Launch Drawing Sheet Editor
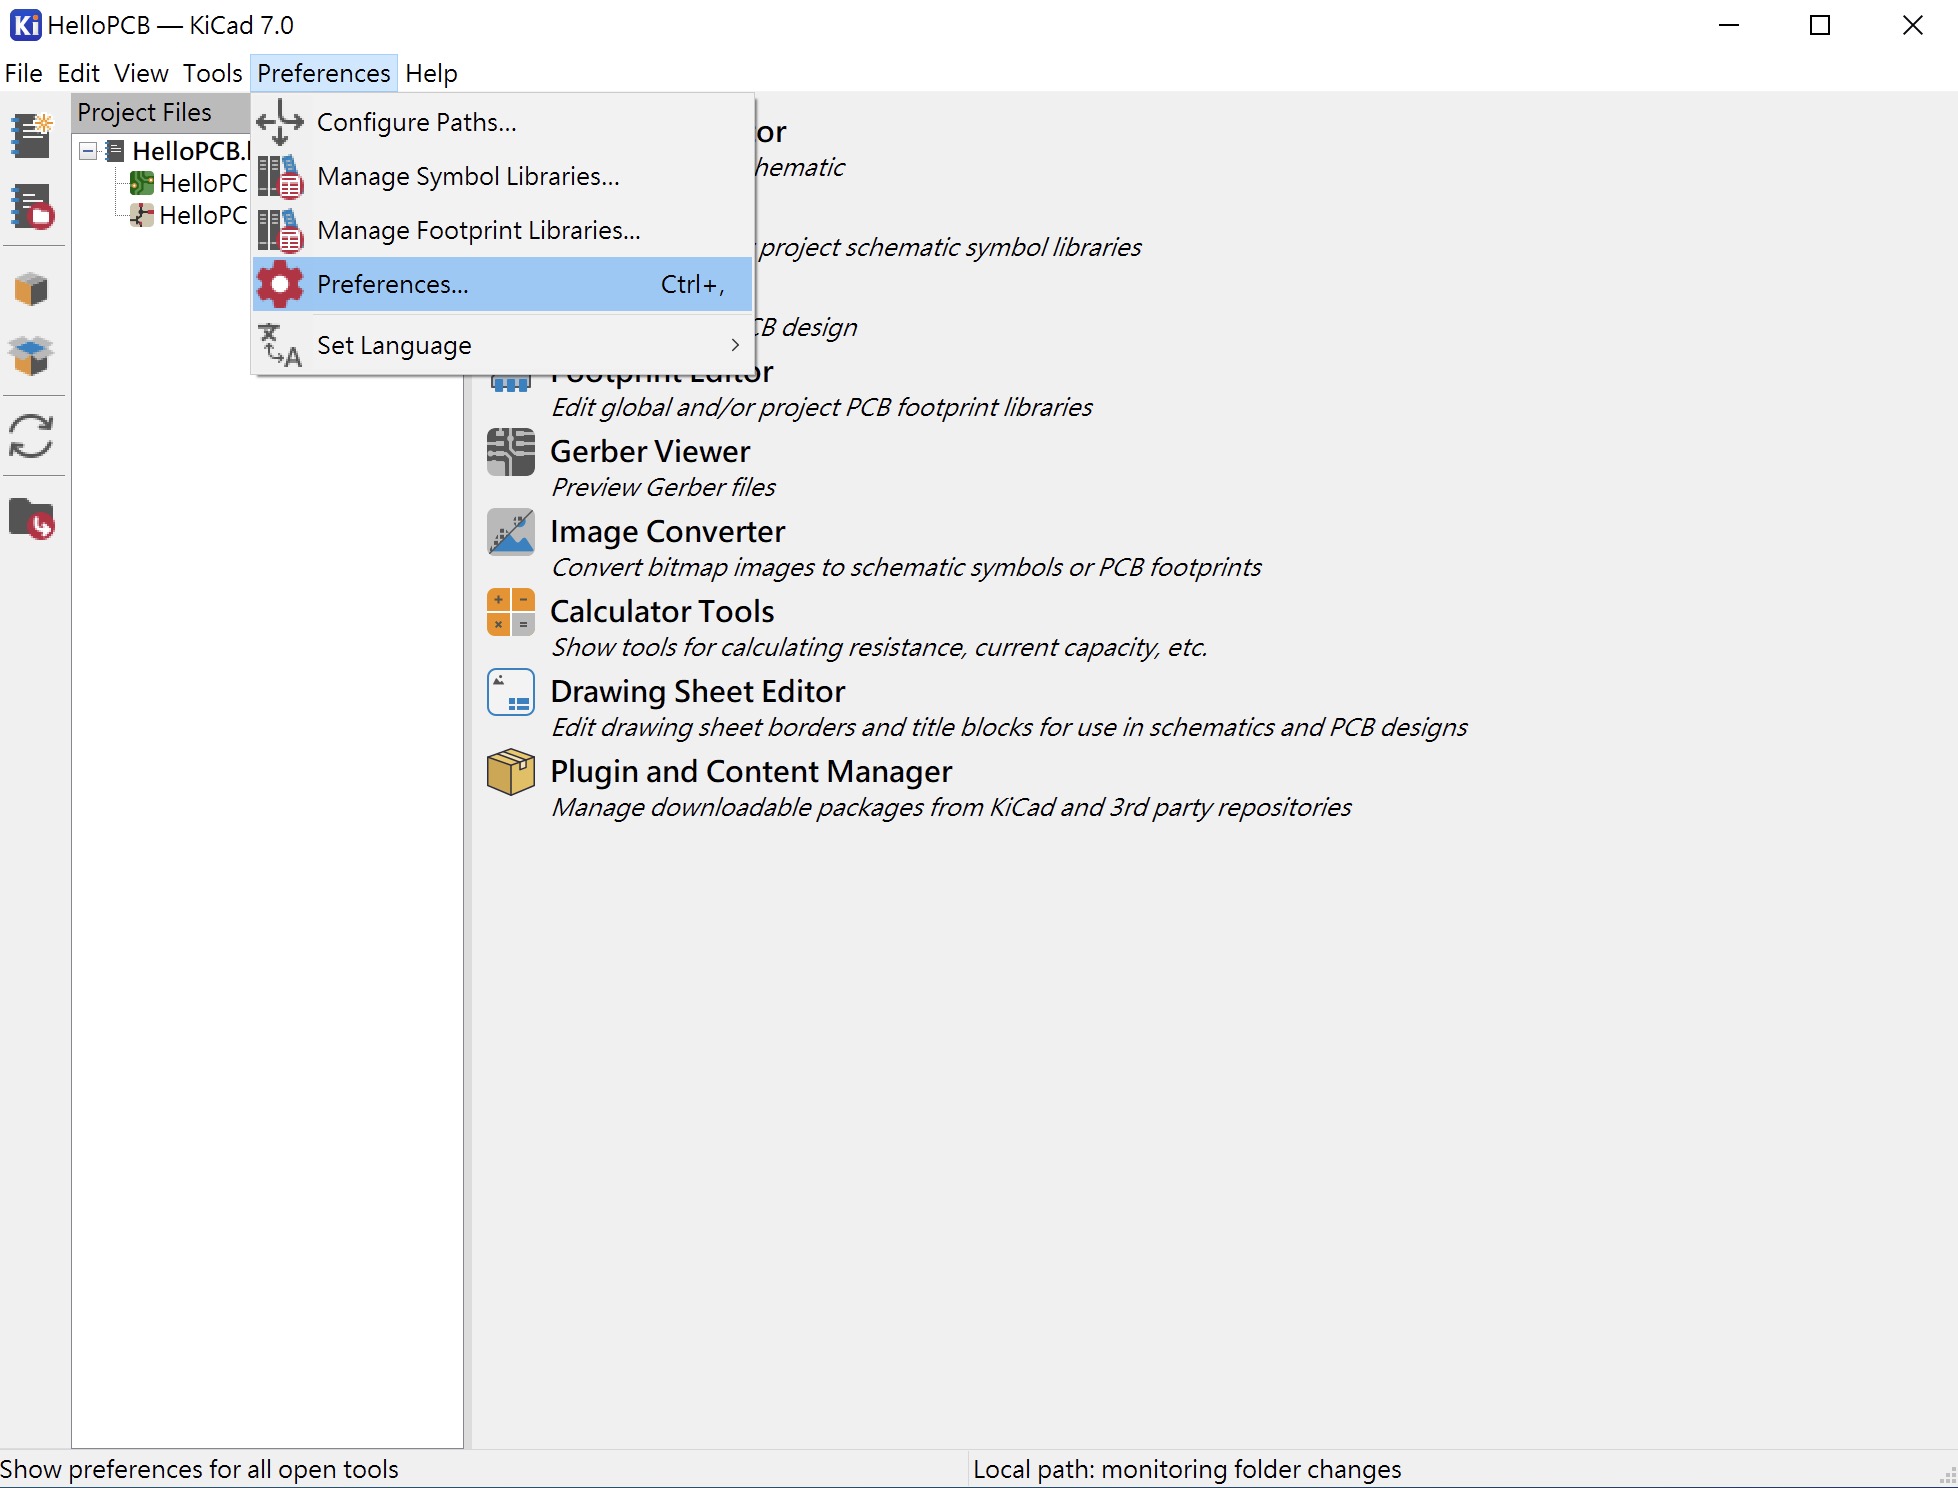Screen dimensions: 1958x1488 point(698,692)
